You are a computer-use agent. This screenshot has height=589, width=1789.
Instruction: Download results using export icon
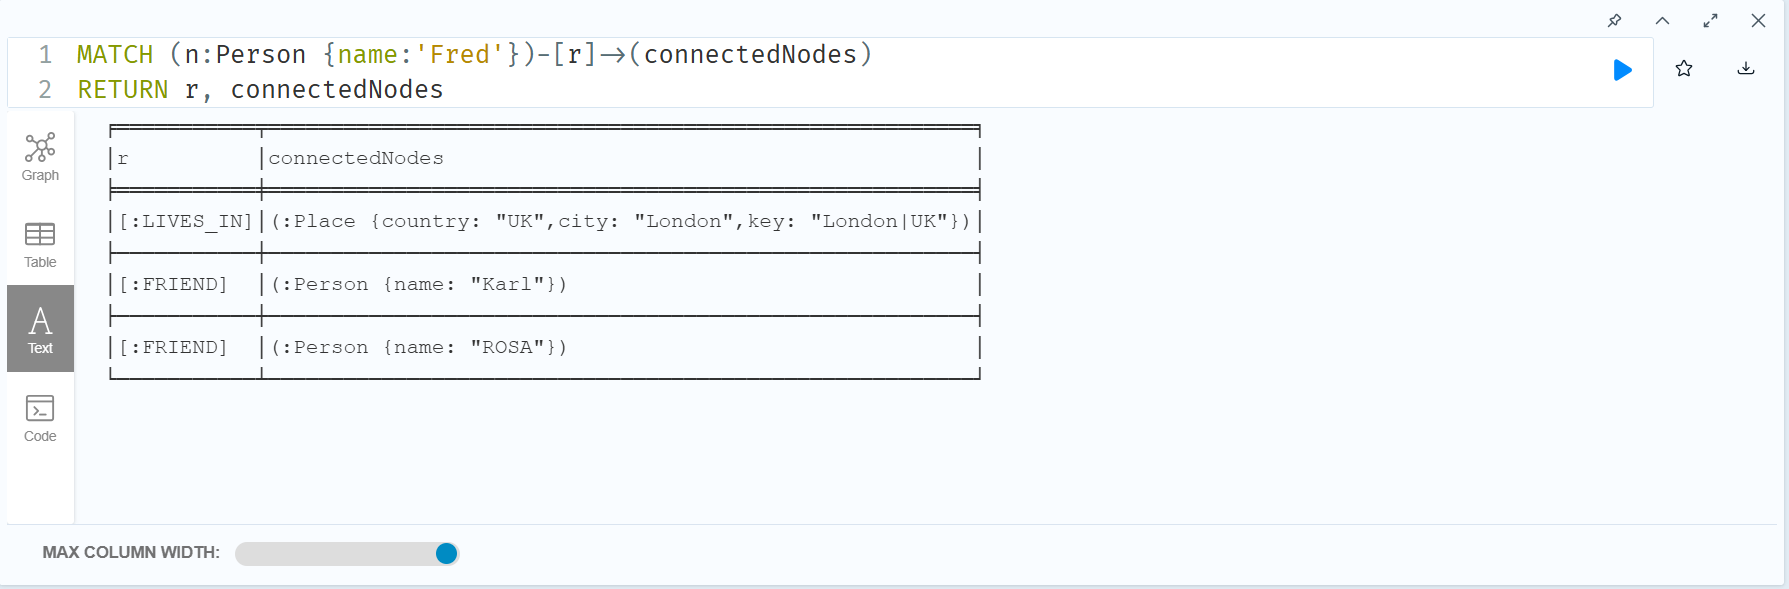pos(1746,68)
